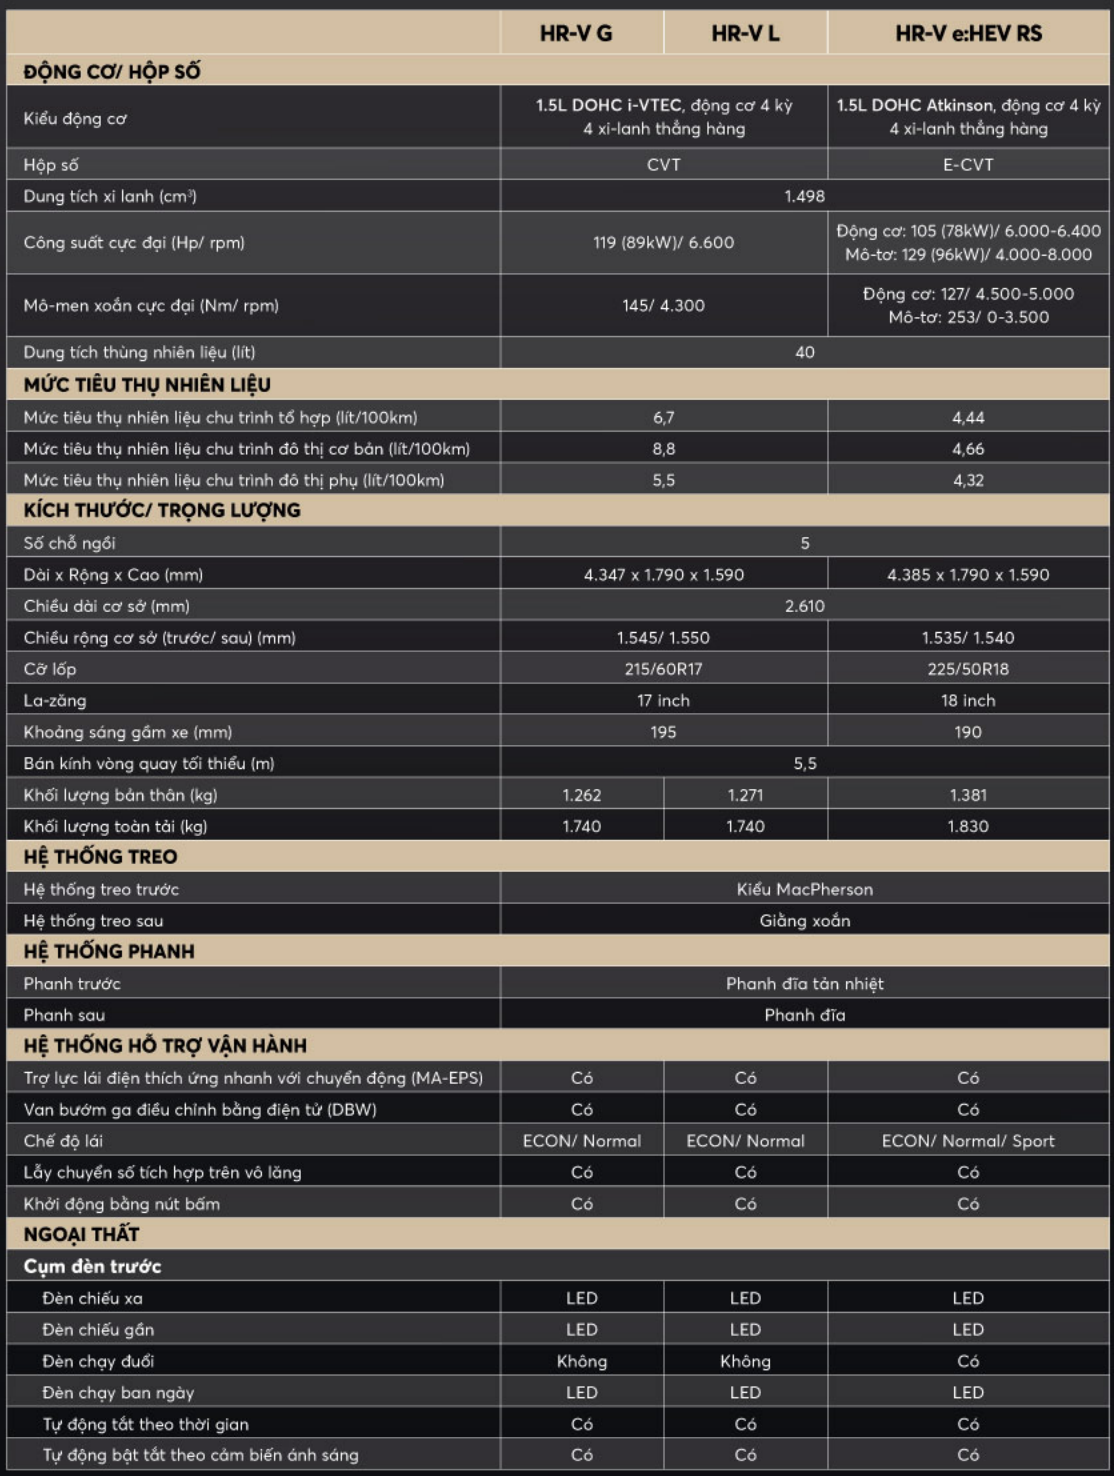Click the Khoảng sáng gầm xe row label
The image size is (1114, 1476).
(x=128, y=732)
